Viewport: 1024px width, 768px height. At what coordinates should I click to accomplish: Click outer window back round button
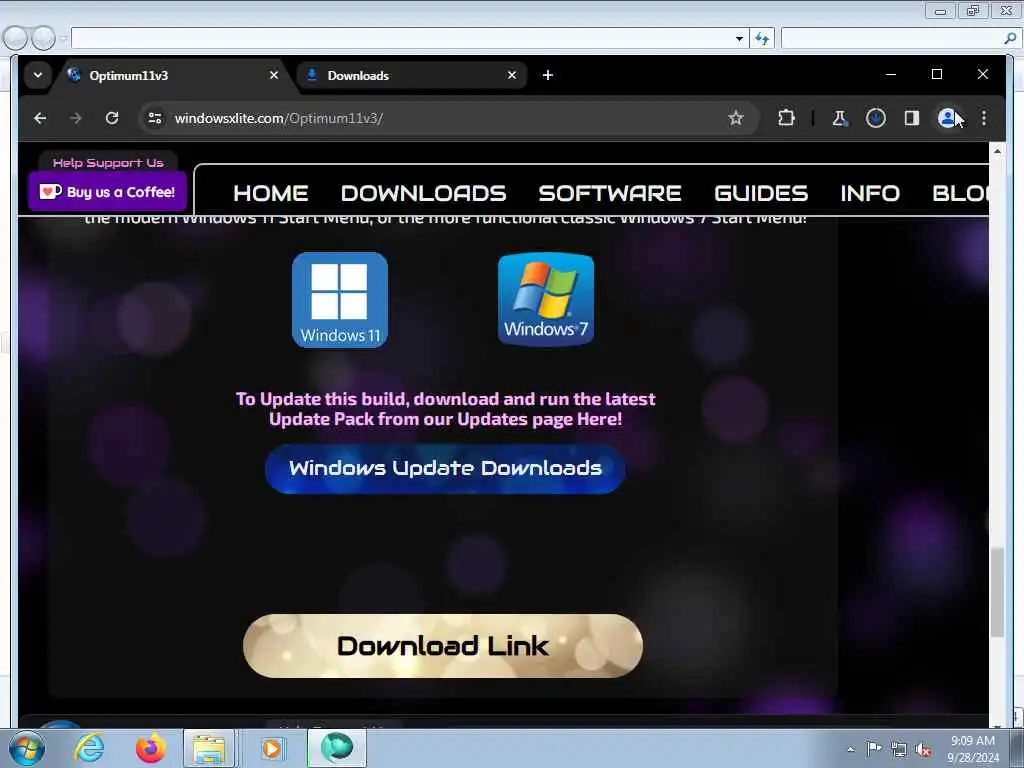point(15,38)
